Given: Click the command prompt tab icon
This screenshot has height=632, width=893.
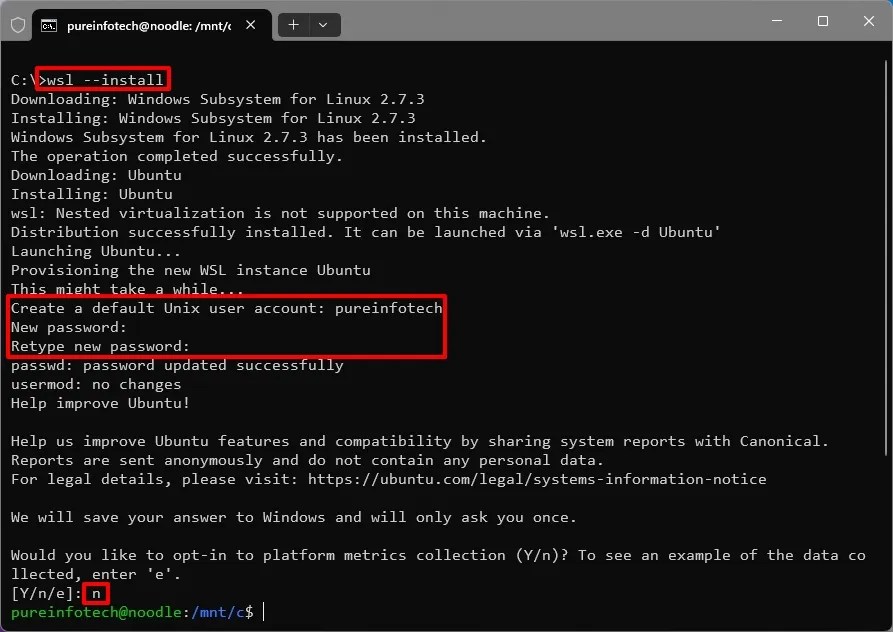Looking at the screenshot, I should click(x=49, y=26).
